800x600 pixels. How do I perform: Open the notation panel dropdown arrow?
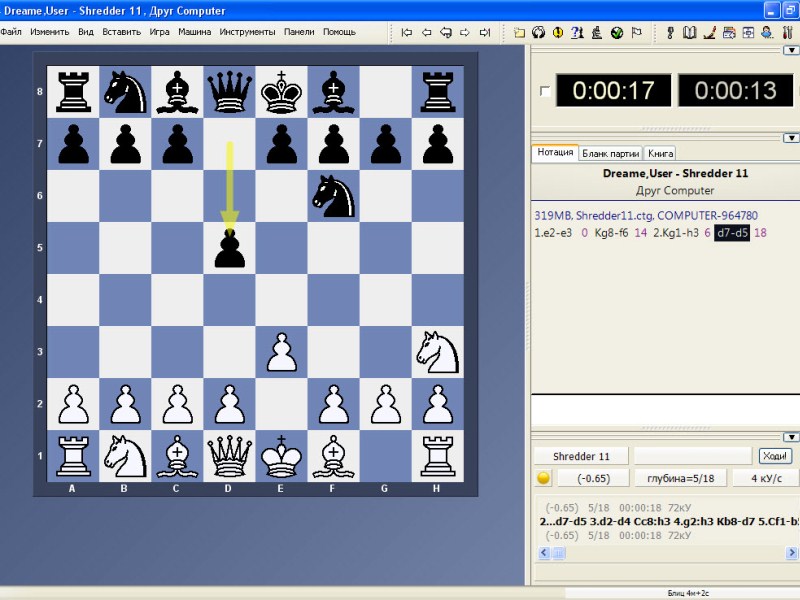(793, 138)
